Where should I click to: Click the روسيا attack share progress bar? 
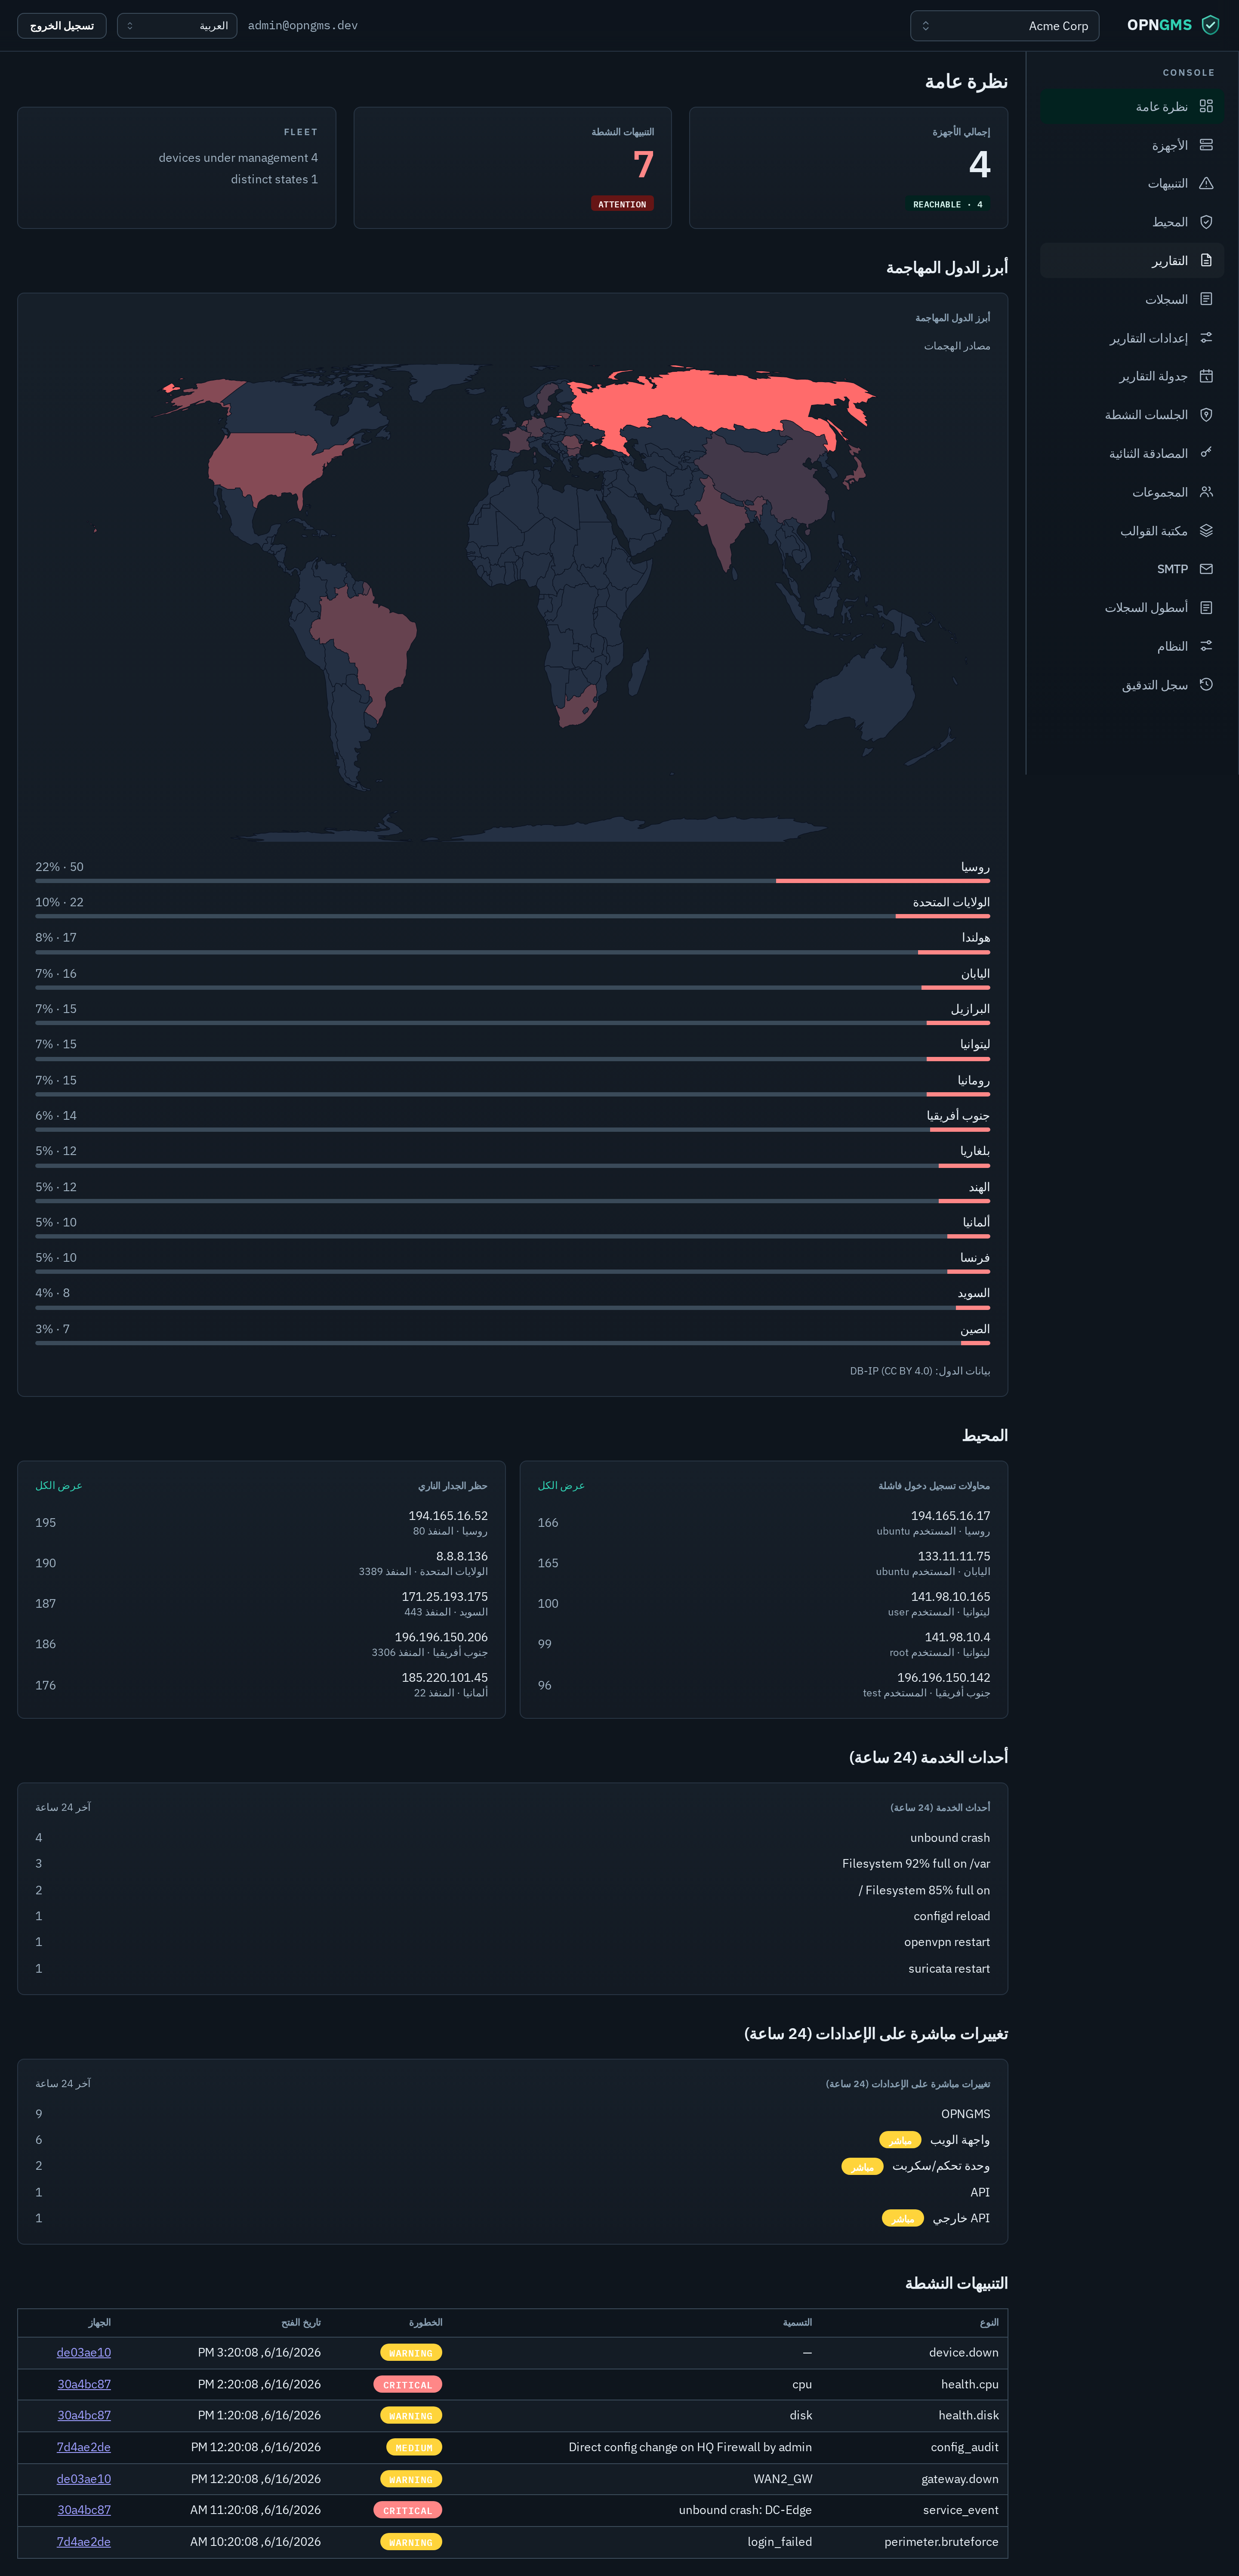tap(512, 881)
